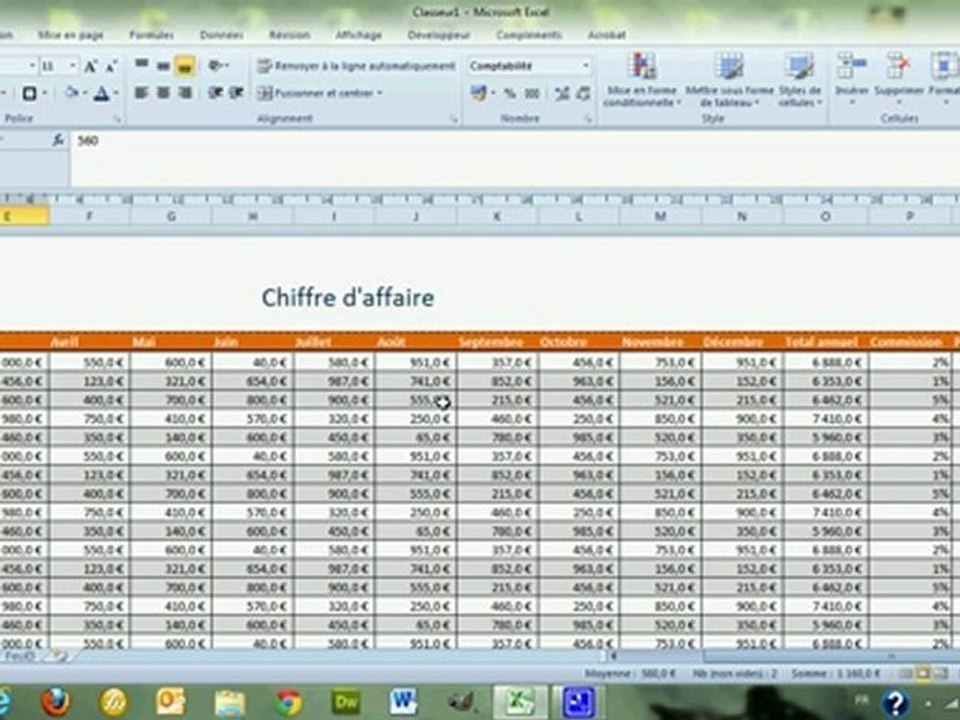Center text horizontally

click(163, 93)
